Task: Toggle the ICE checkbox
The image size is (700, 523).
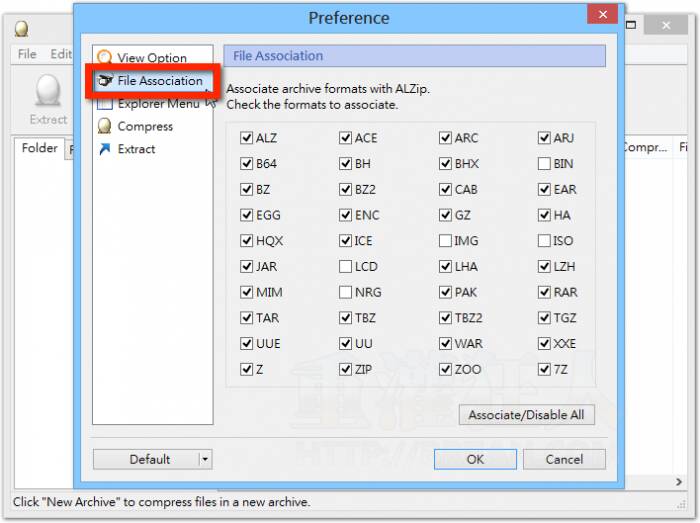Action: [345, 241]
